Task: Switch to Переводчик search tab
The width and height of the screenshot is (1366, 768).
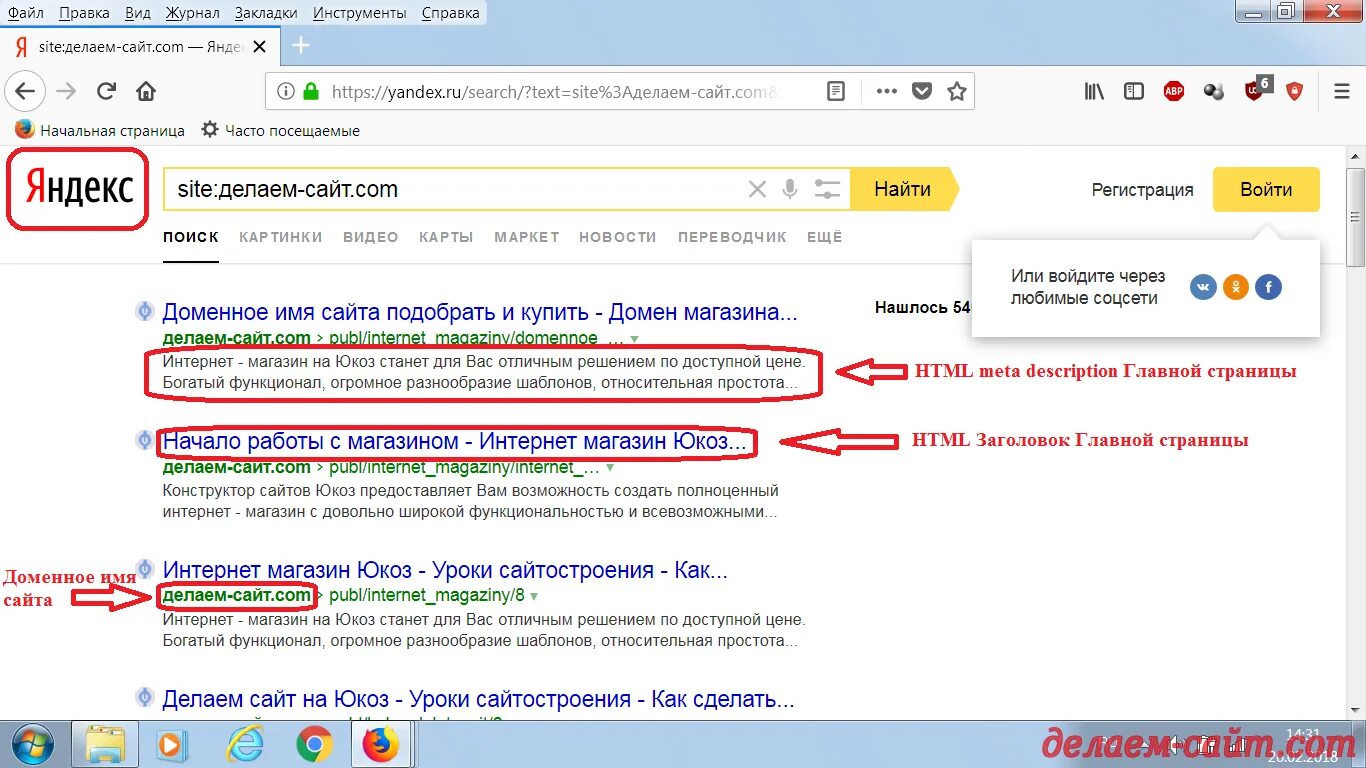Action: pos(732,237)
